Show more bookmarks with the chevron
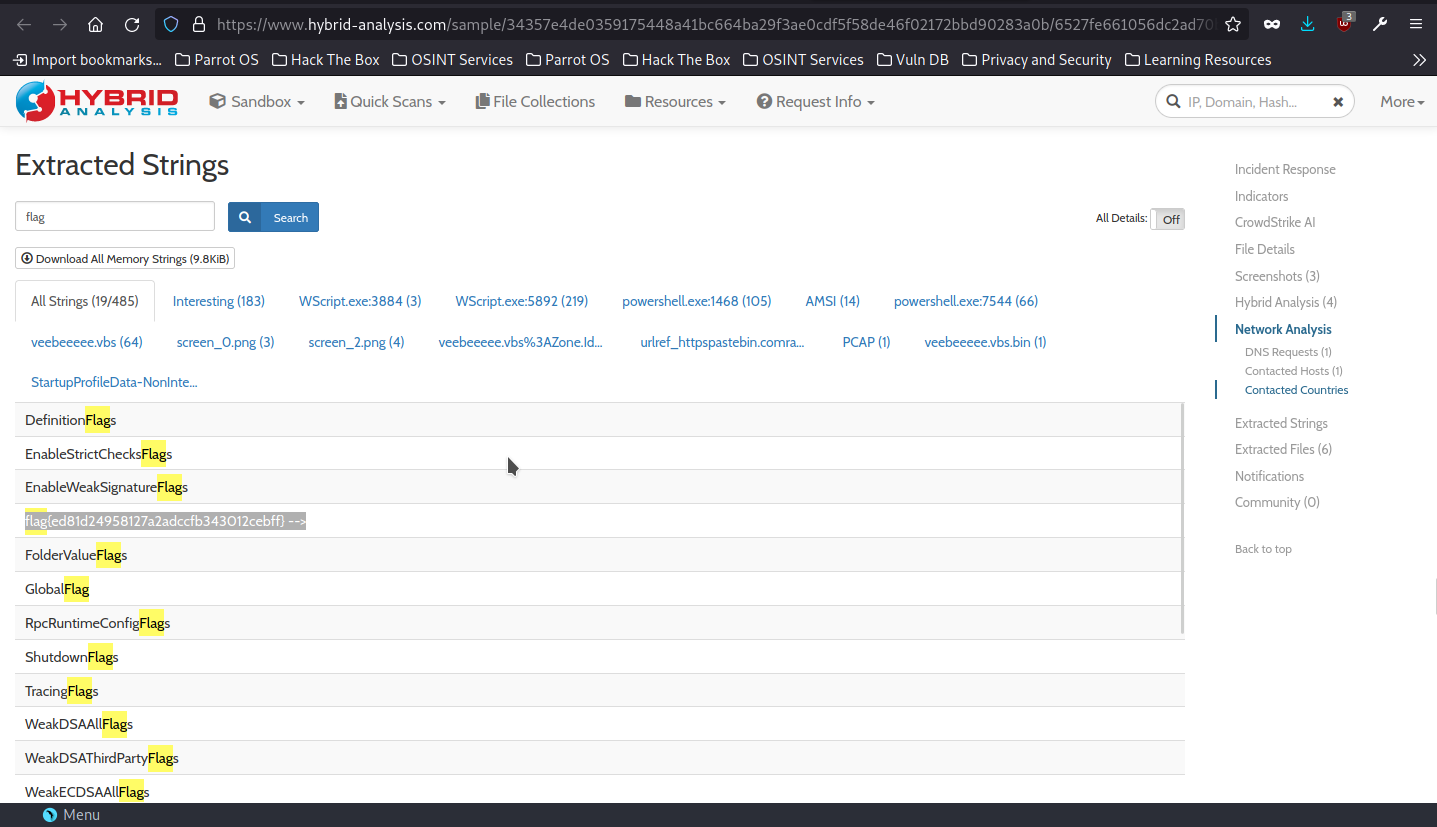This screenshot has height=827, width=1437. (1419, 60)
